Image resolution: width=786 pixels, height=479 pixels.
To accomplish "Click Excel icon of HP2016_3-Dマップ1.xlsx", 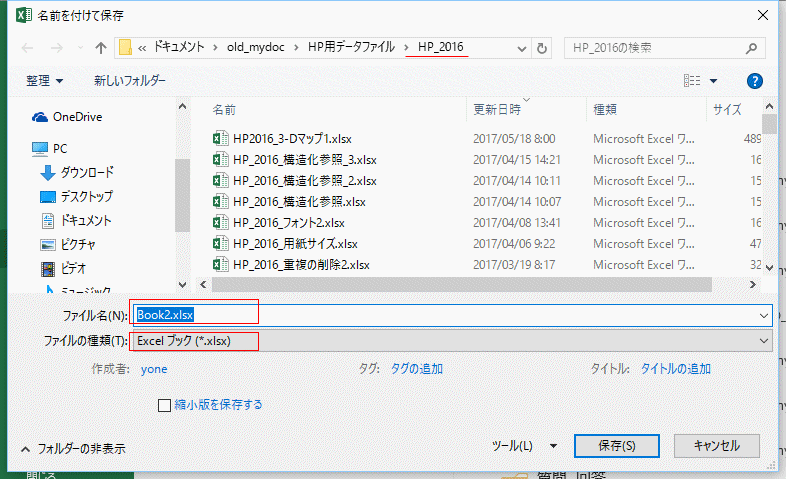I will pos(221,138).
